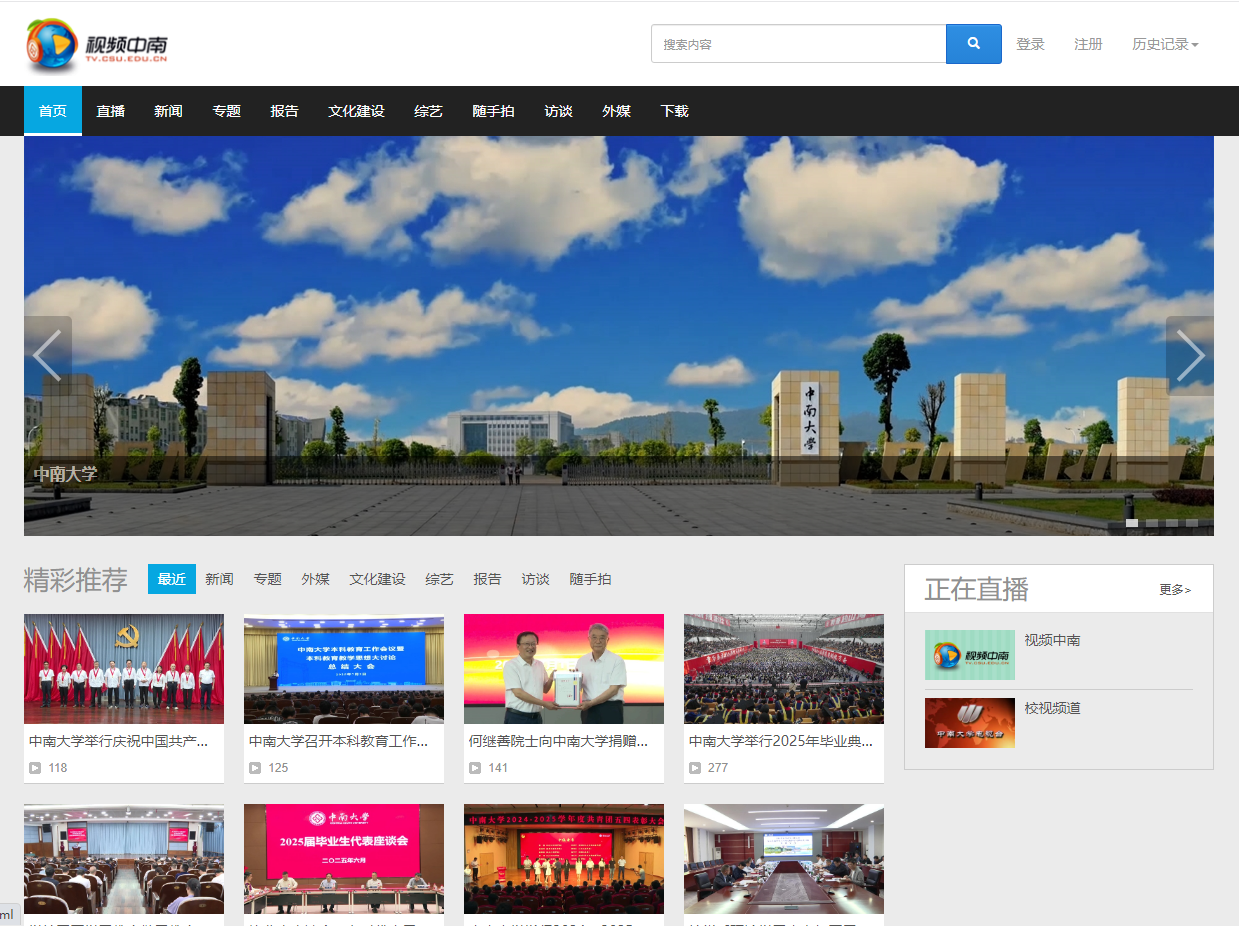1239x926 pixels.
Task: Advance to next carousel slide arrow
Action: tap(1189, 355)
